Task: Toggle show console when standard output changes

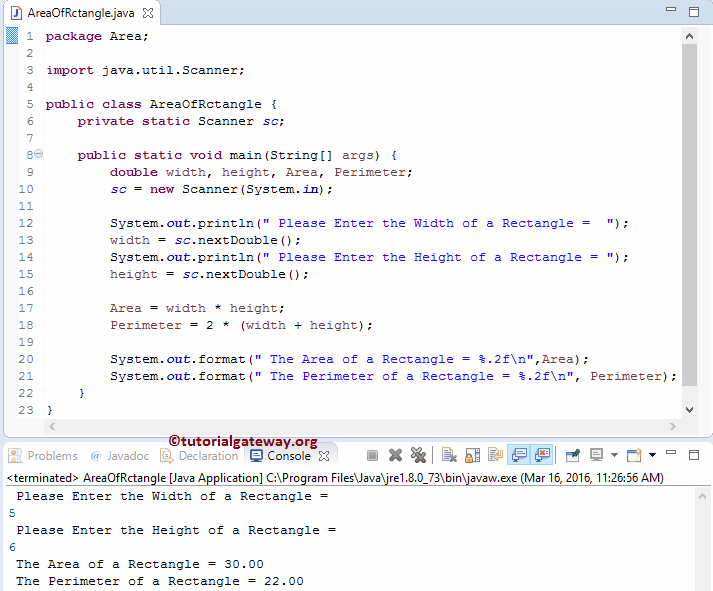Action: [519, 455]
